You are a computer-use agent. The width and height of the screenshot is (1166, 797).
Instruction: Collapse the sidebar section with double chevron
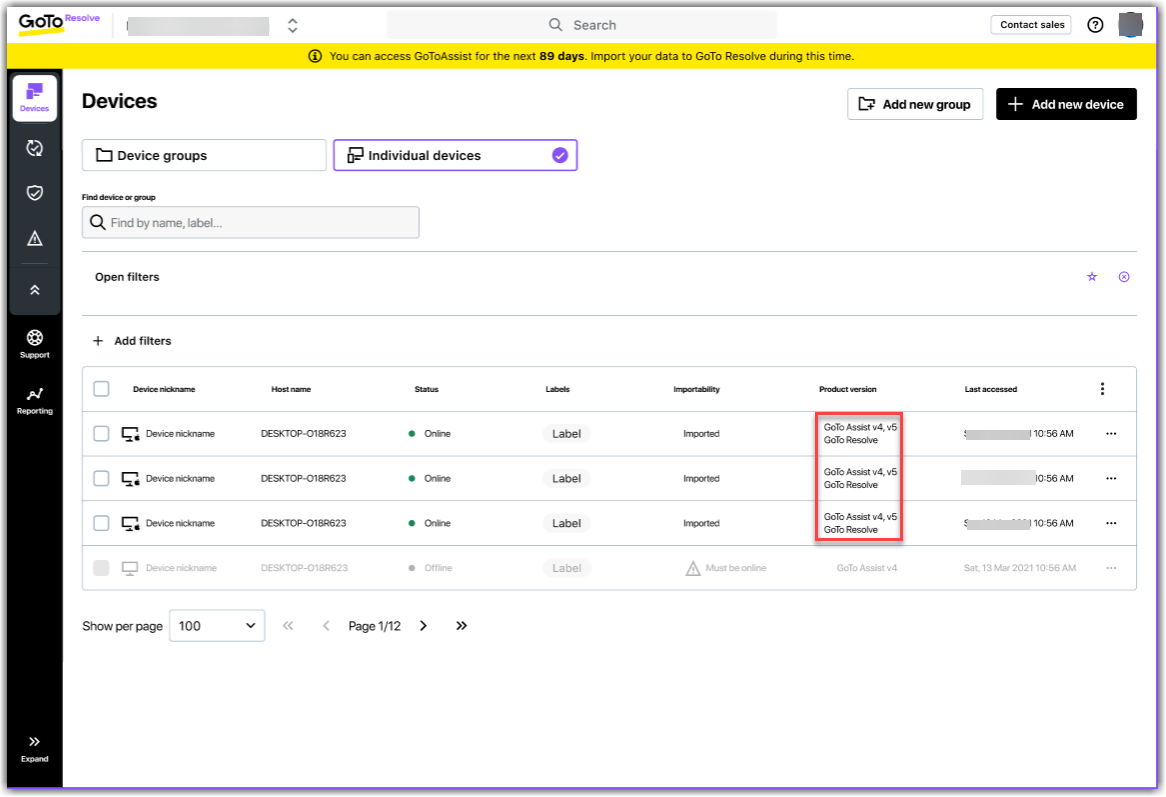pyautogui.click(x=34, y=290)
